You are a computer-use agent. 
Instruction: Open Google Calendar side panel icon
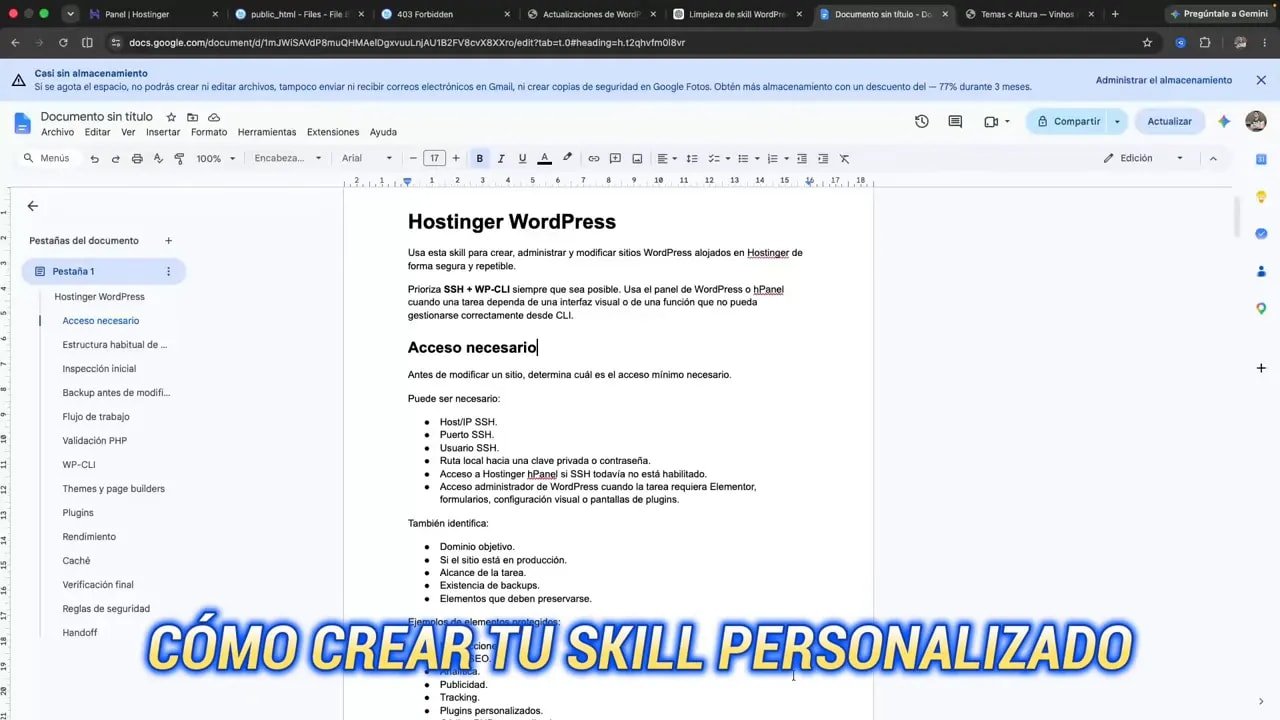click(1261, 159)
